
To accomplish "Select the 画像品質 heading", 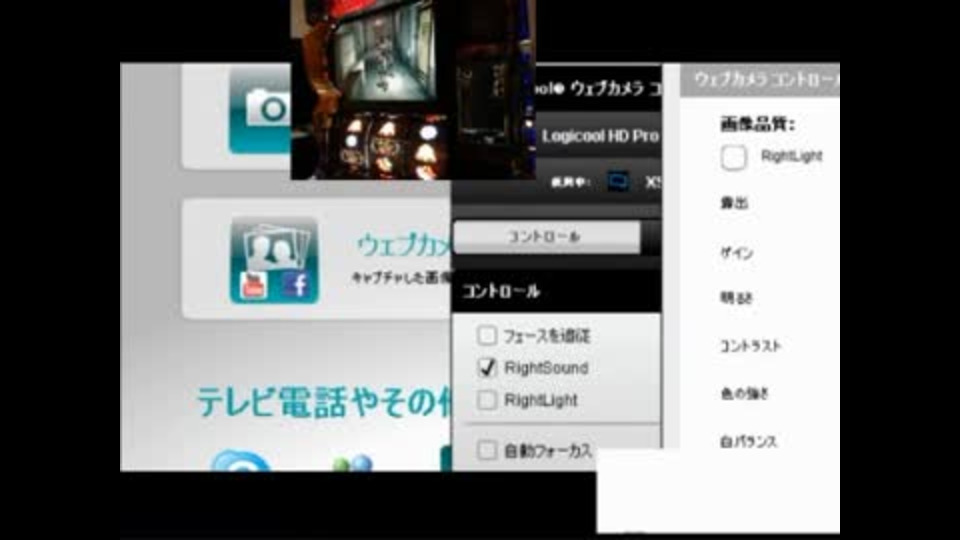I will (x=757, y=125).
